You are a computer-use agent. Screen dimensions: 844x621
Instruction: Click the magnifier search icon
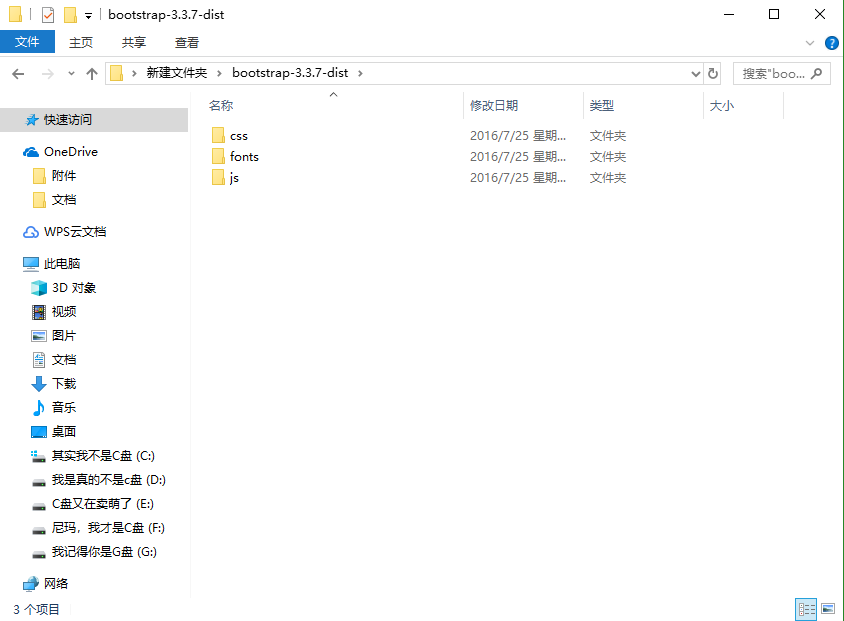pos(817,73)
